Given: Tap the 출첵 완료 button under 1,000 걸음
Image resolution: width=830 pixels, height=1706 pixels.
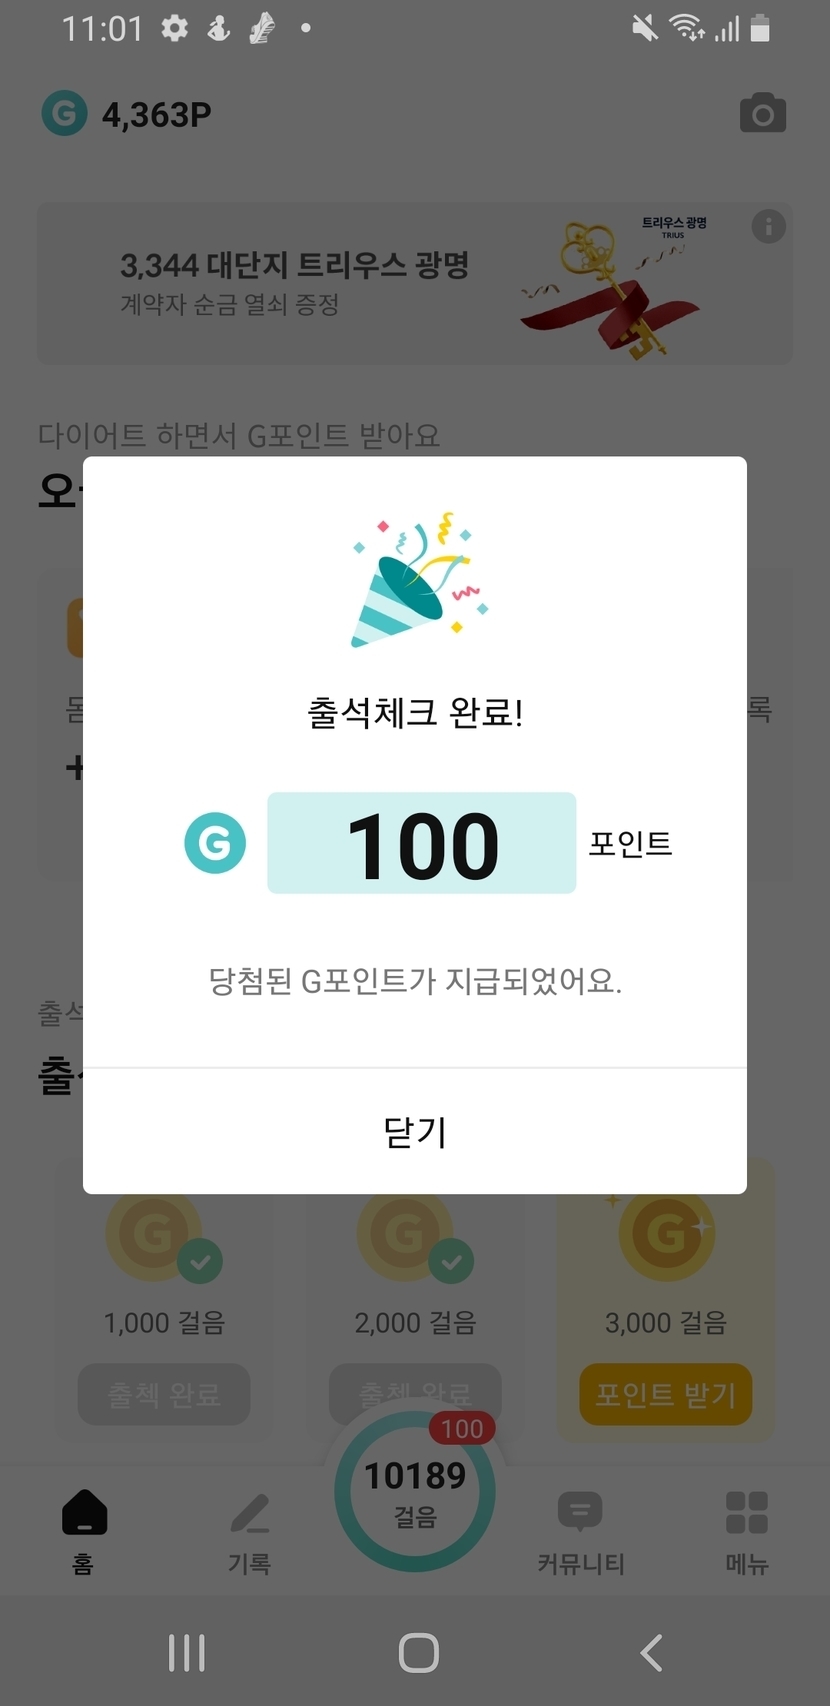Looking at the screenshot, I should (x=164, y=1394).
